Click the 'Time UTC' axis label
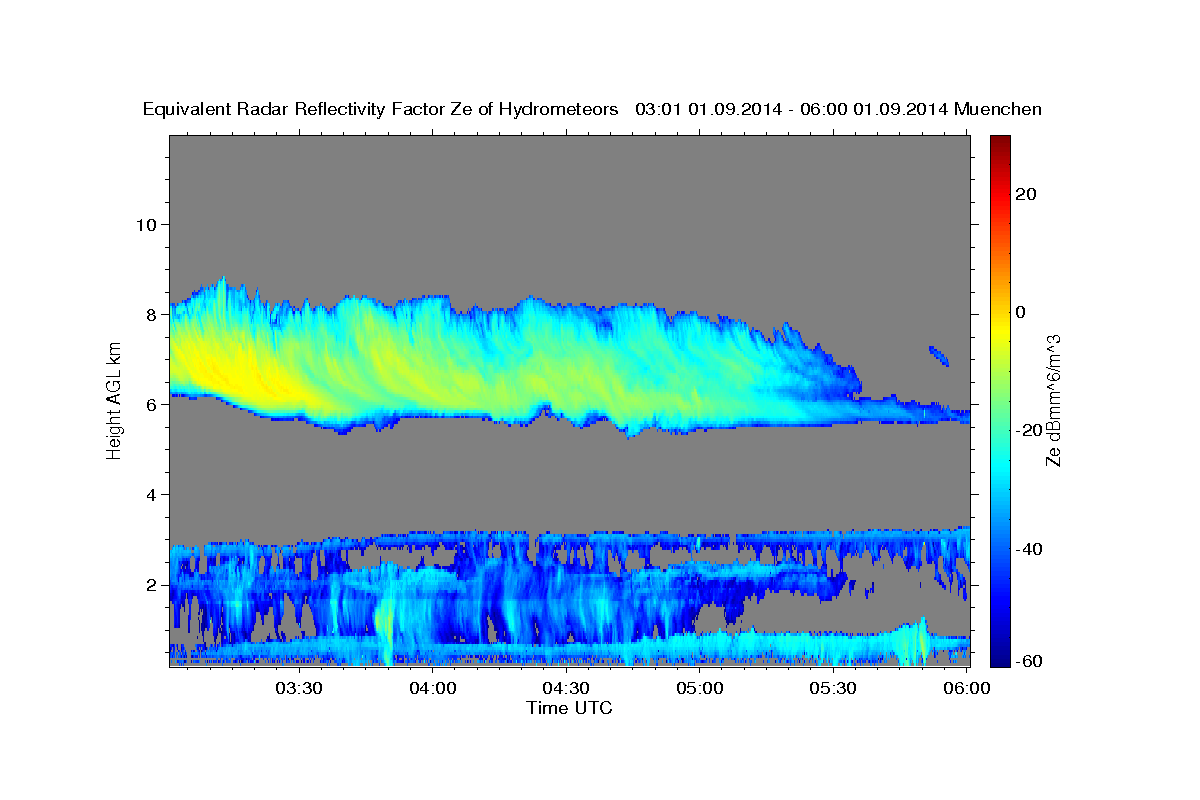 [x=569, y=707]
